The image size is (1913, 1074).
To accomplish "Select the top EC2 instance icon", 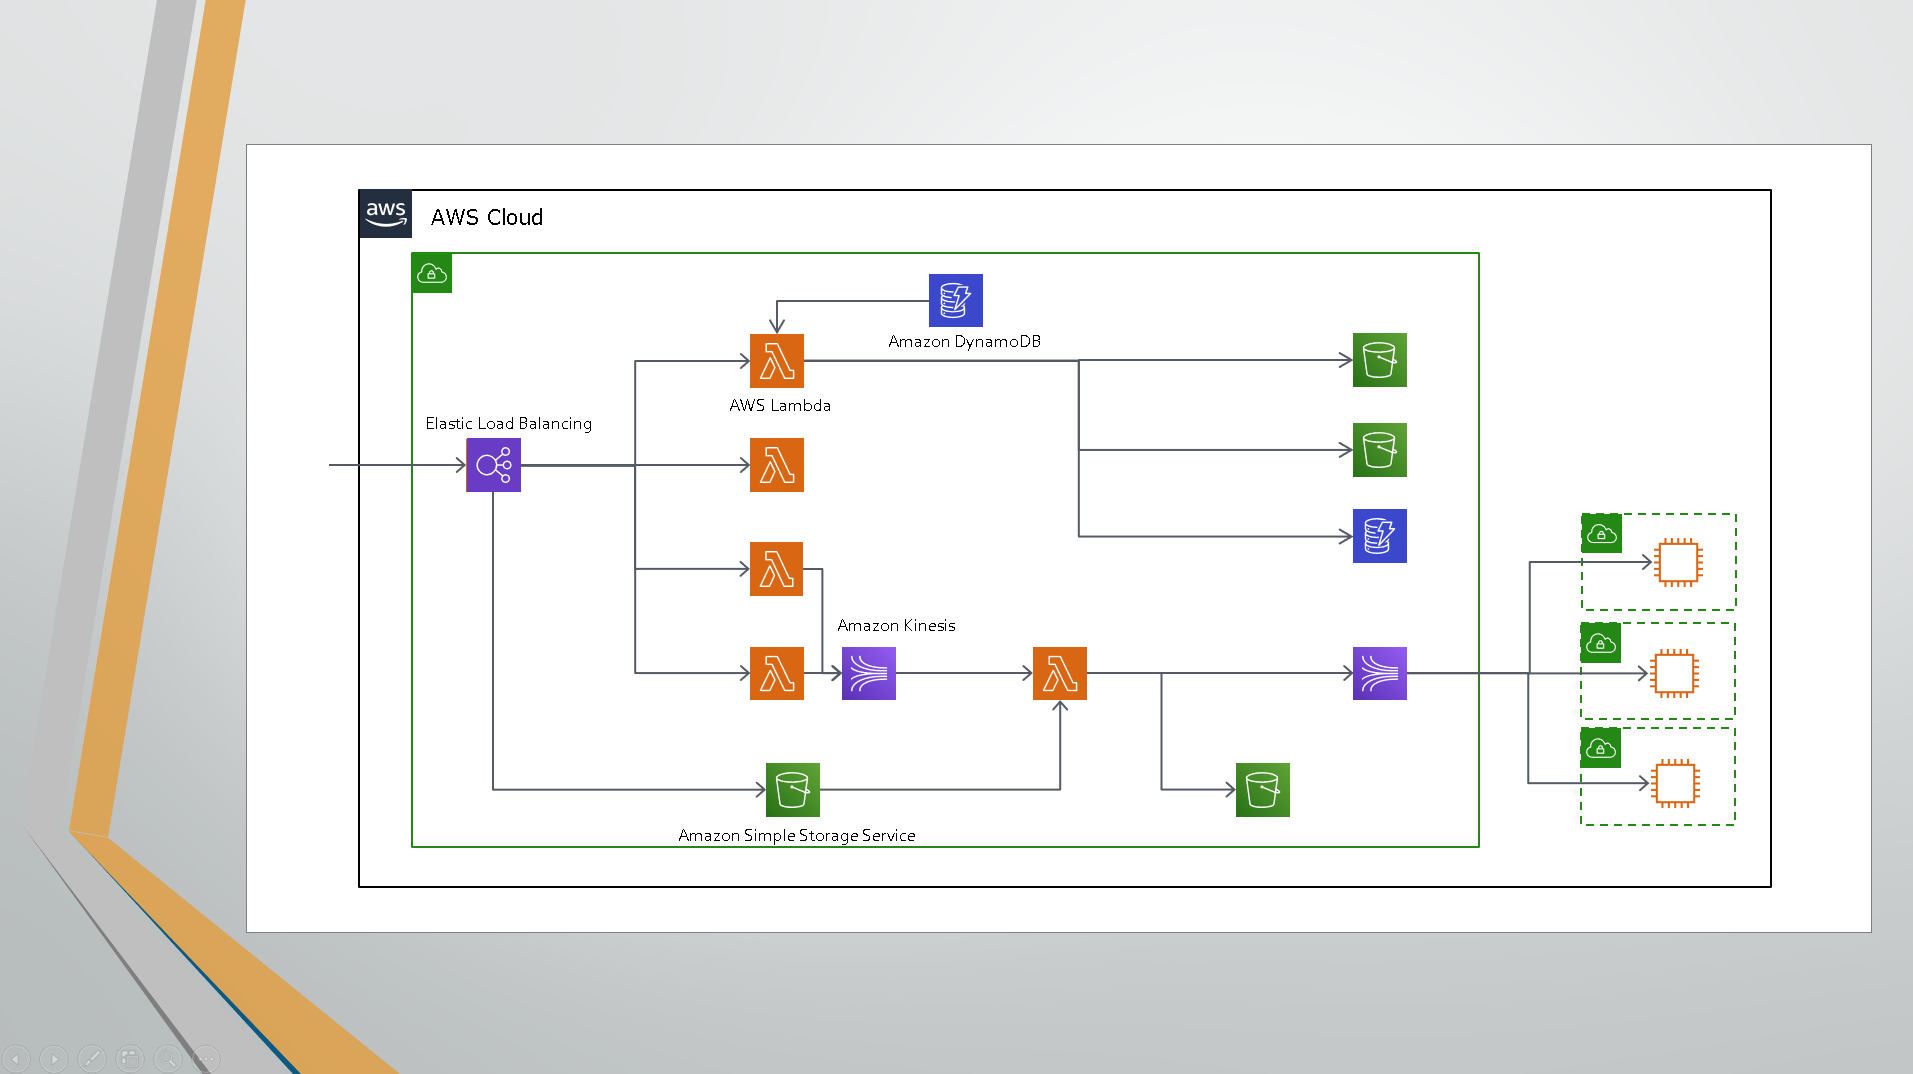I will [x=1678, y=562].
